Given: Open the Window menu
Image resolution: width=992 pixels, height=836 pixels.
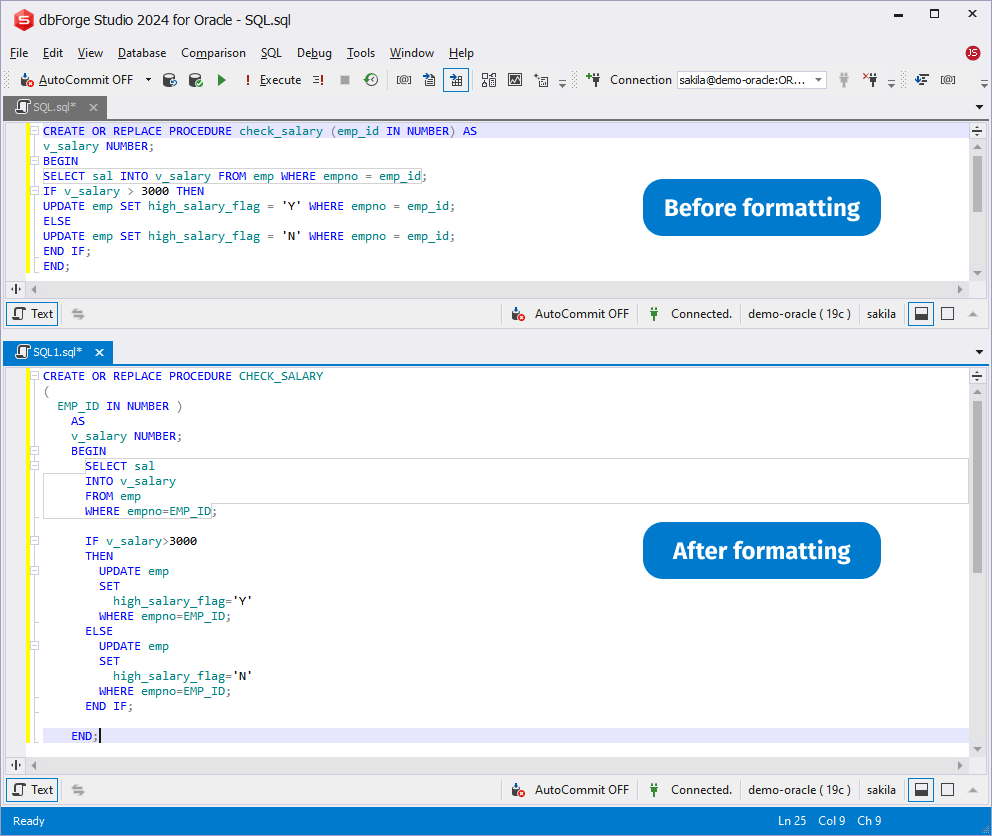Looking at the screenshot, I should pyautogui.click(x=412, y=53).
